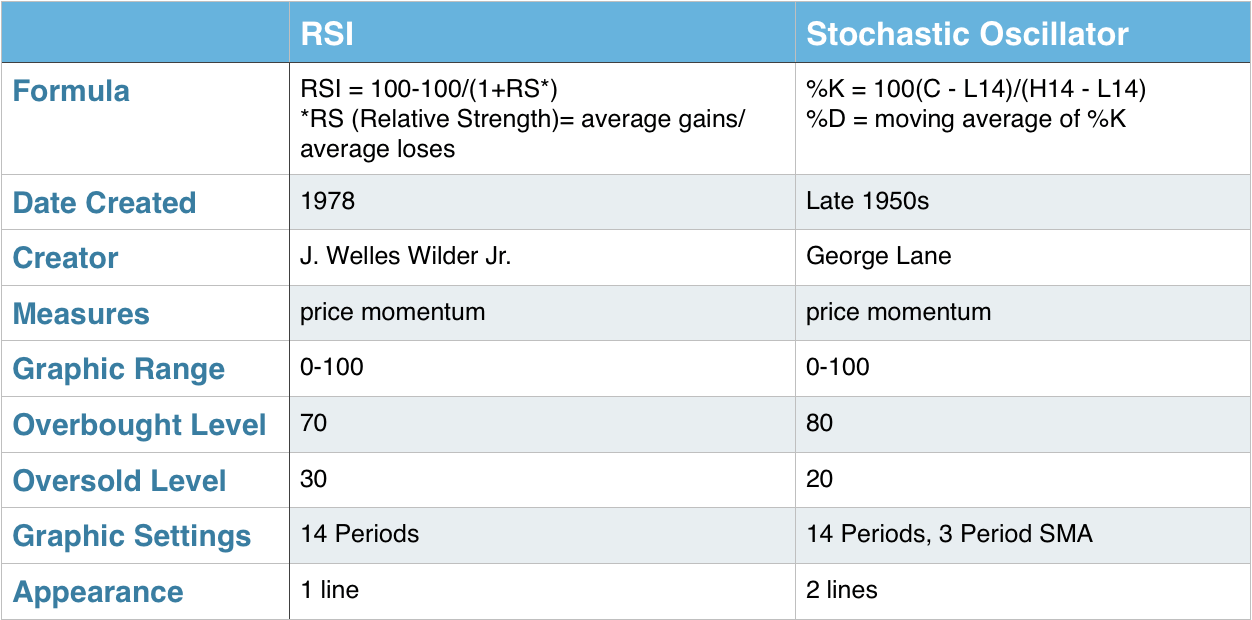Click the Appearance row label
This screenshot has height=620, width=1252.
98,592
